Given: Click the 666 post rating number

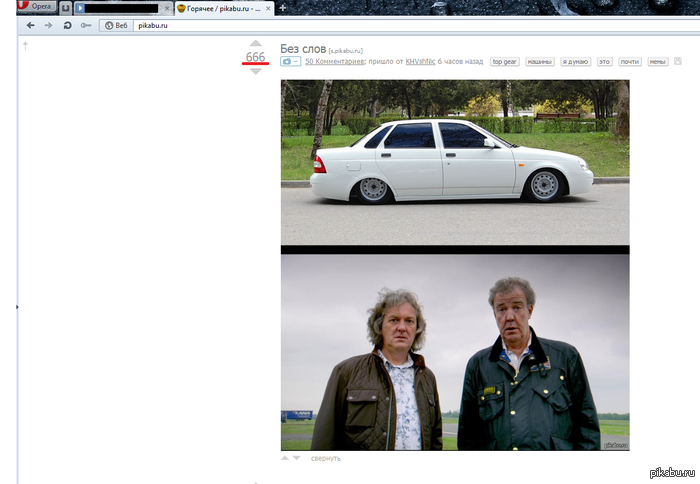Looking at the screenshot, I should coord(255,57).
